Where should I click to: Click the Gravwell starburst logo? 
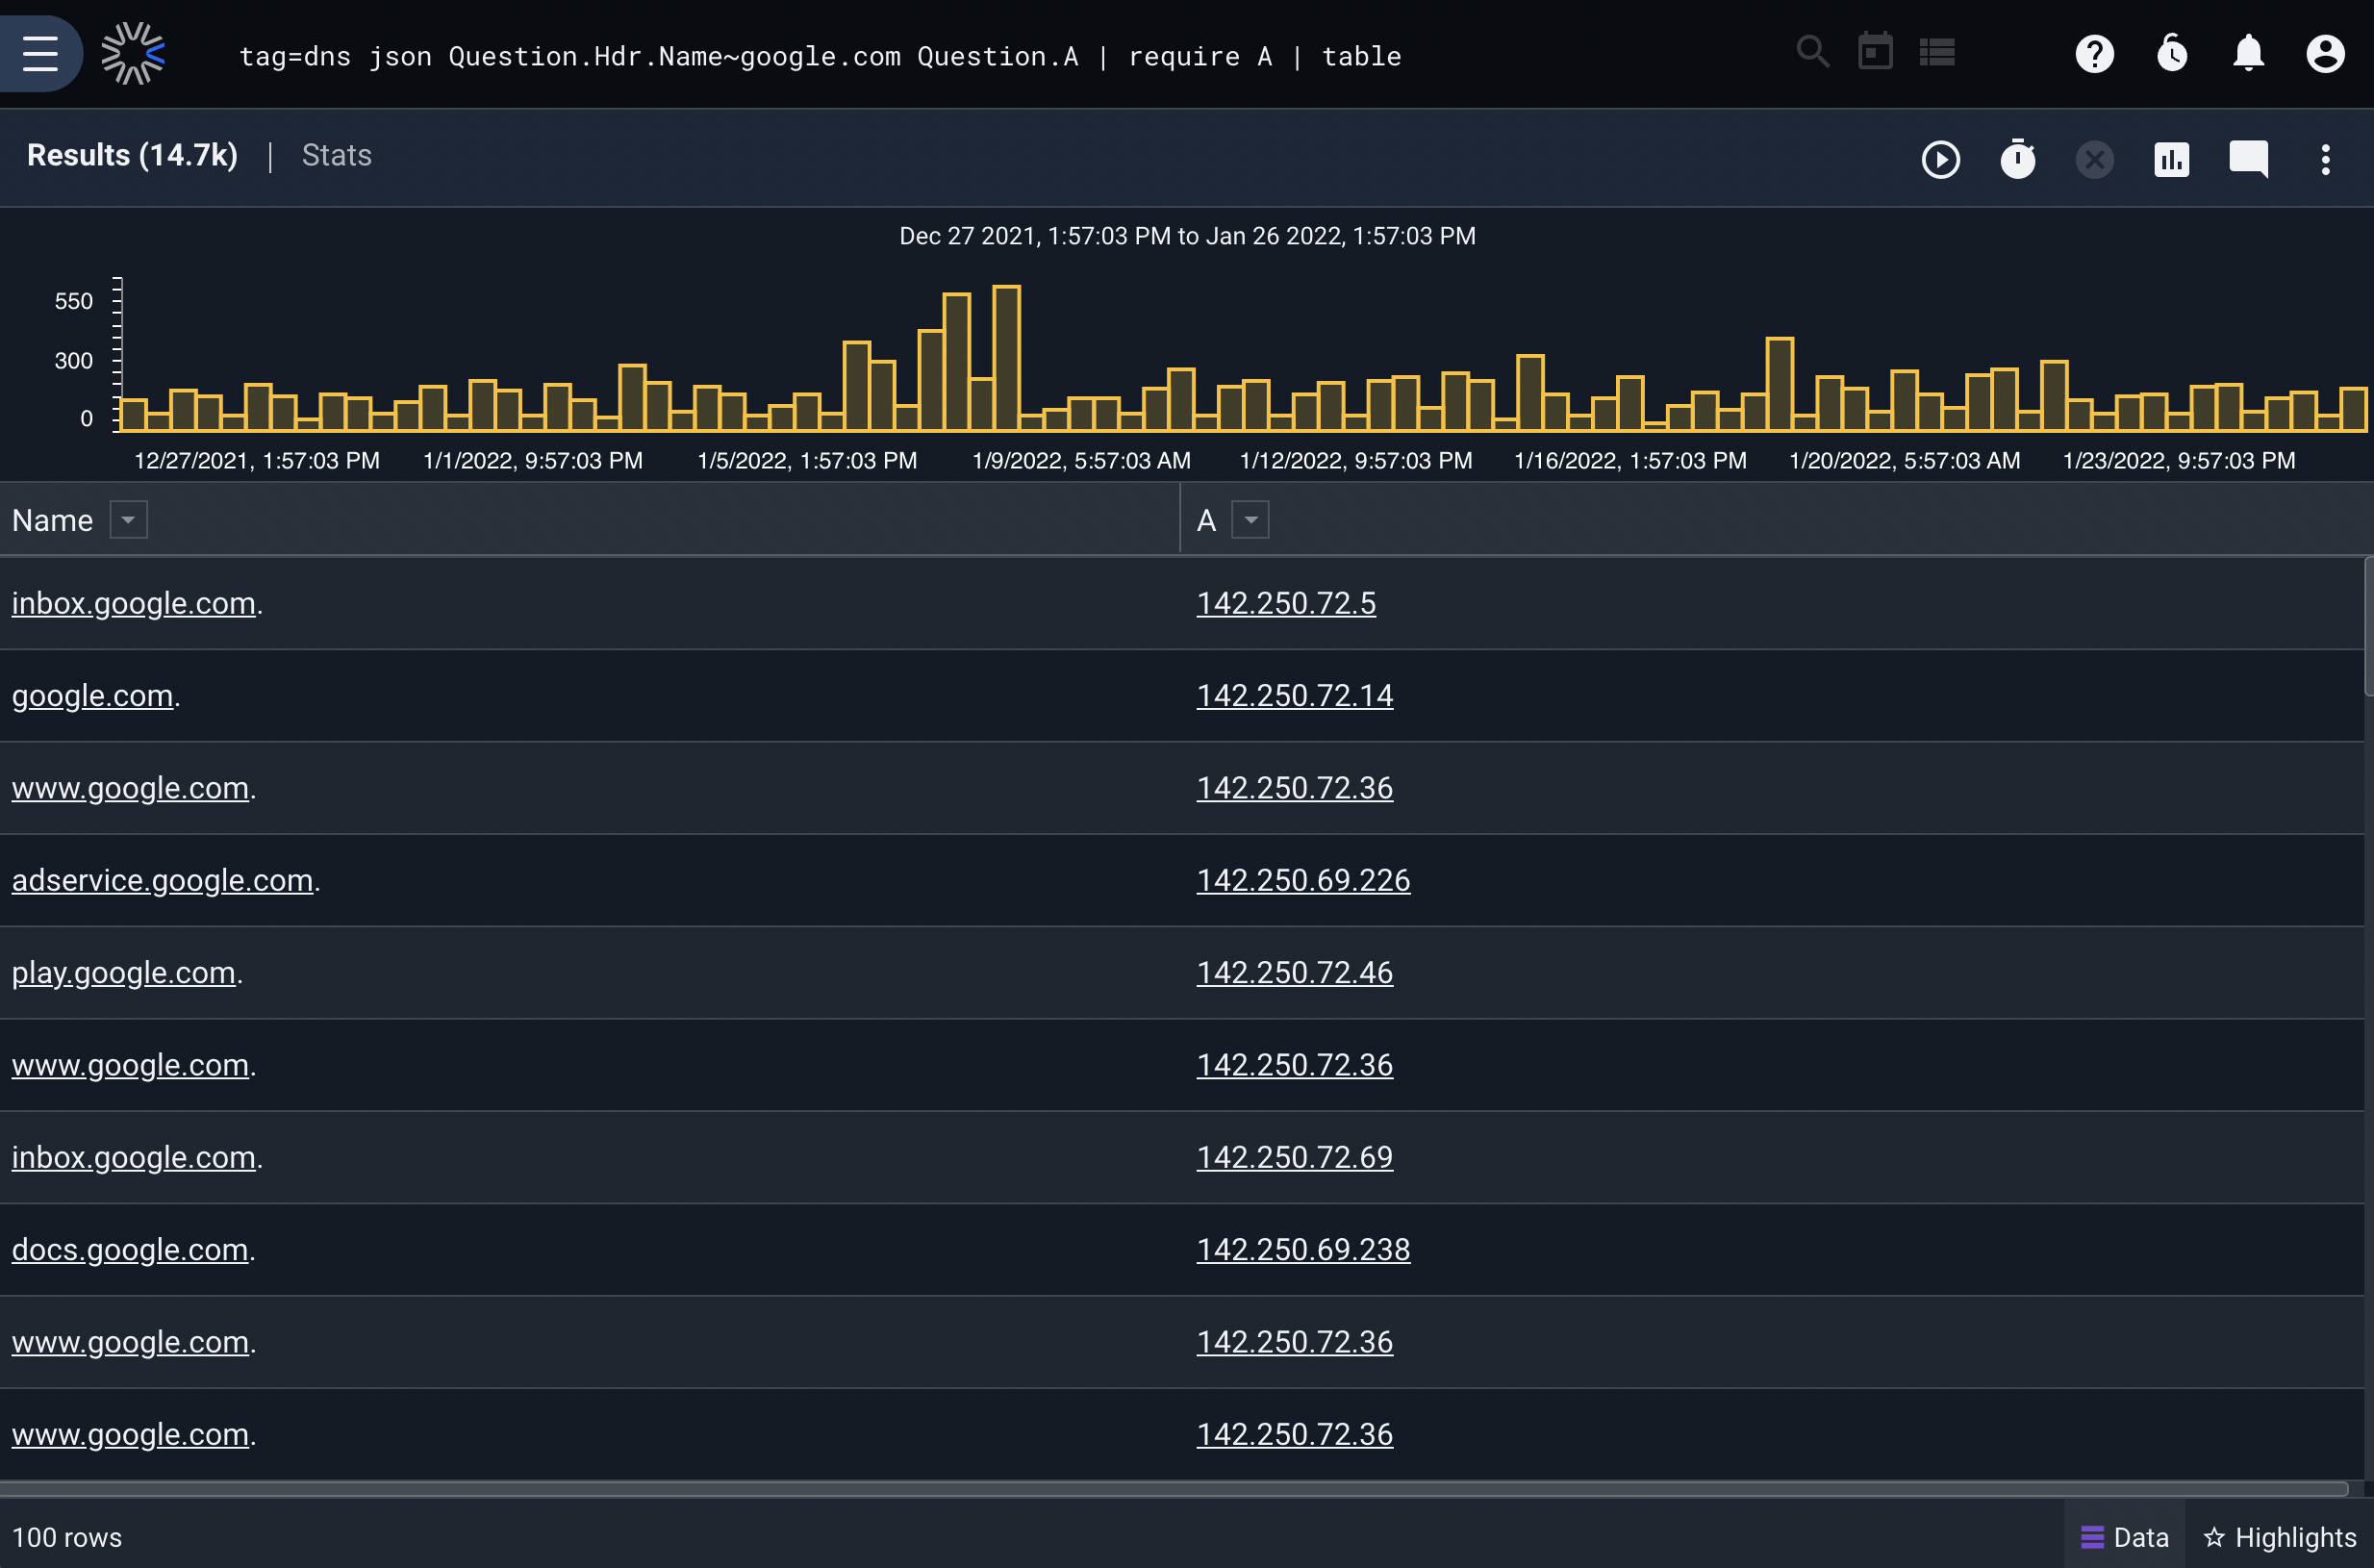pos(133,53)
